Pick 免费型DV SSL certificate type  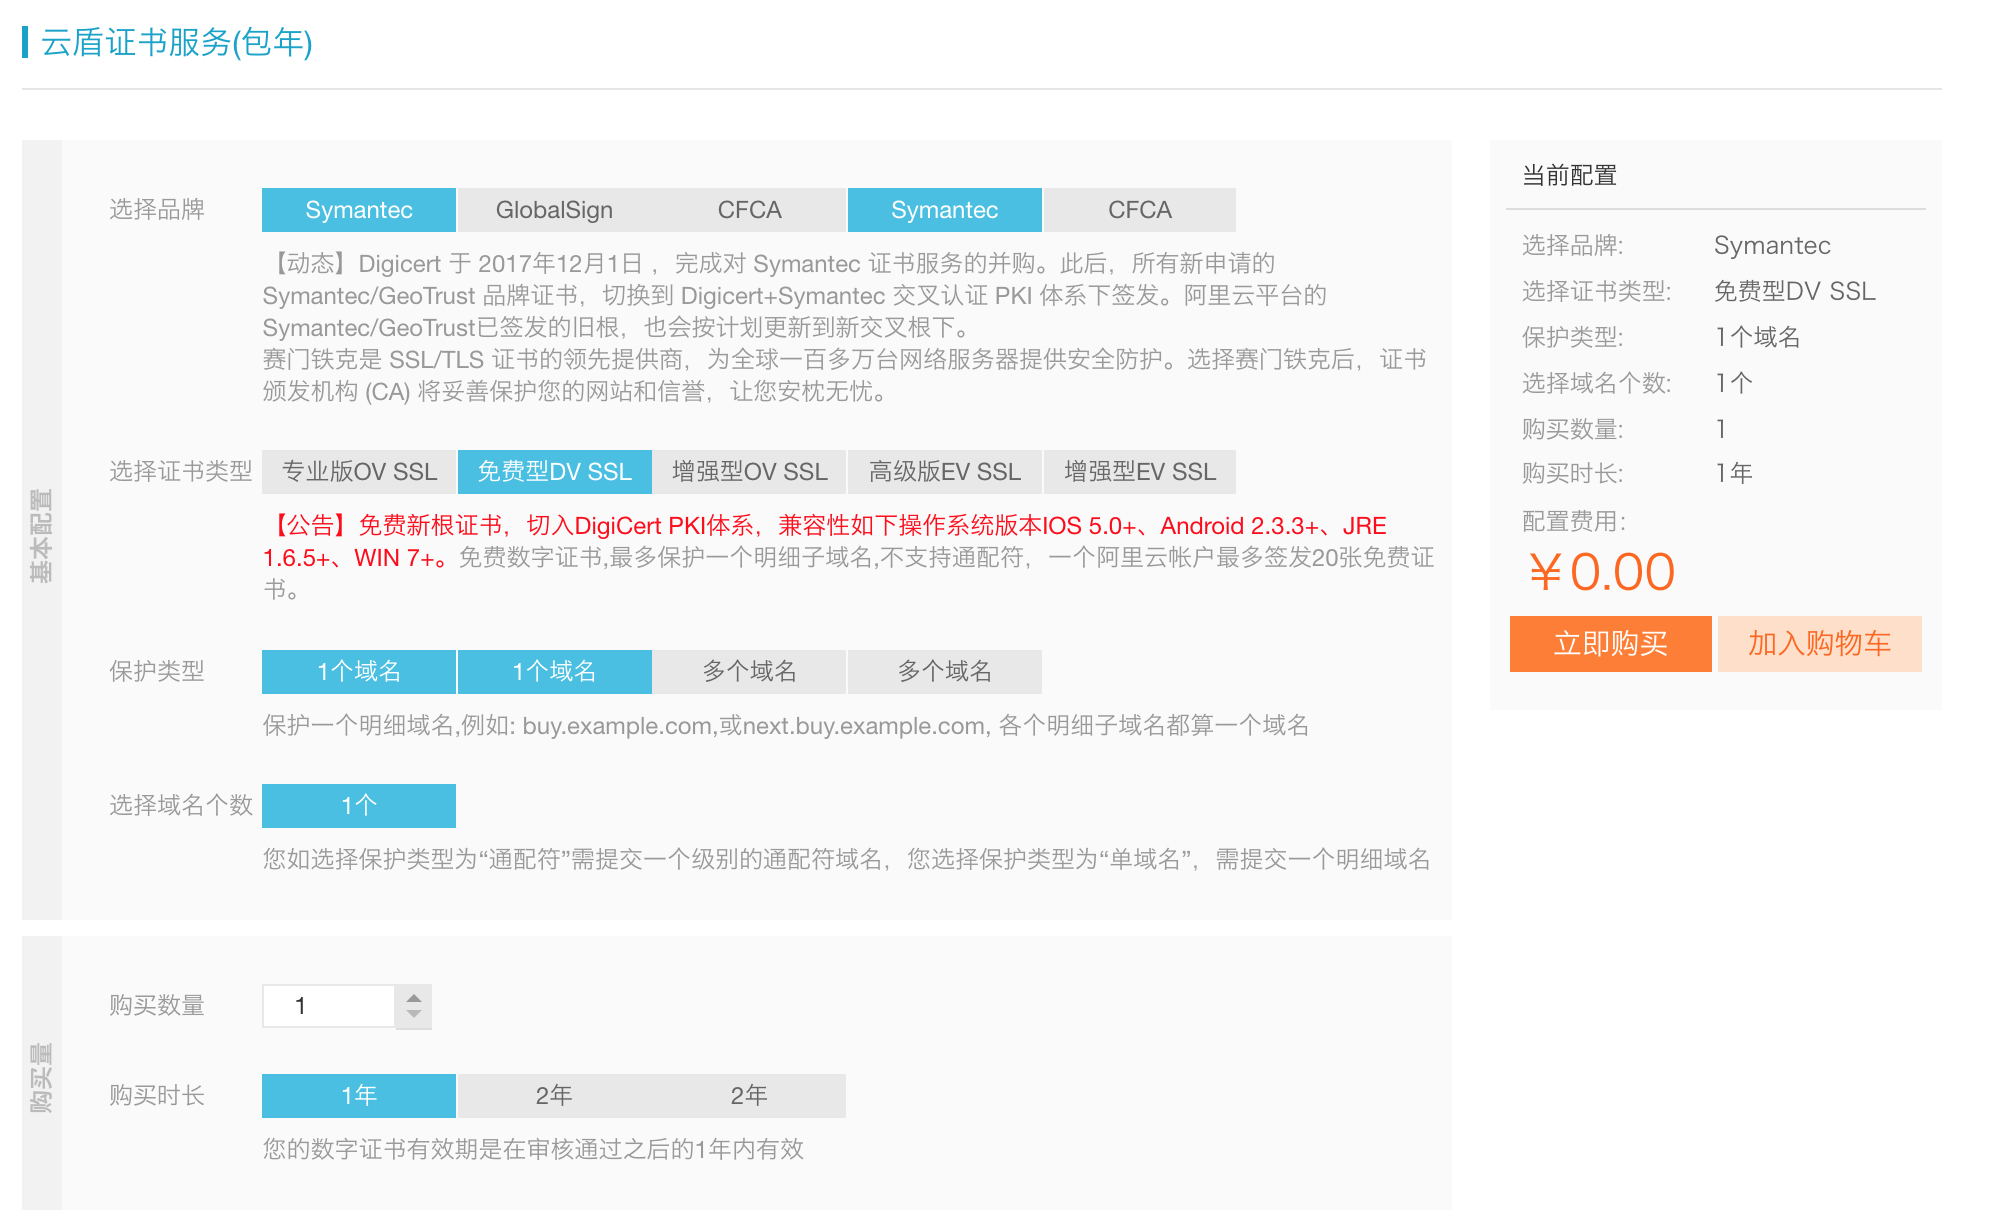(x=554, y=472)
